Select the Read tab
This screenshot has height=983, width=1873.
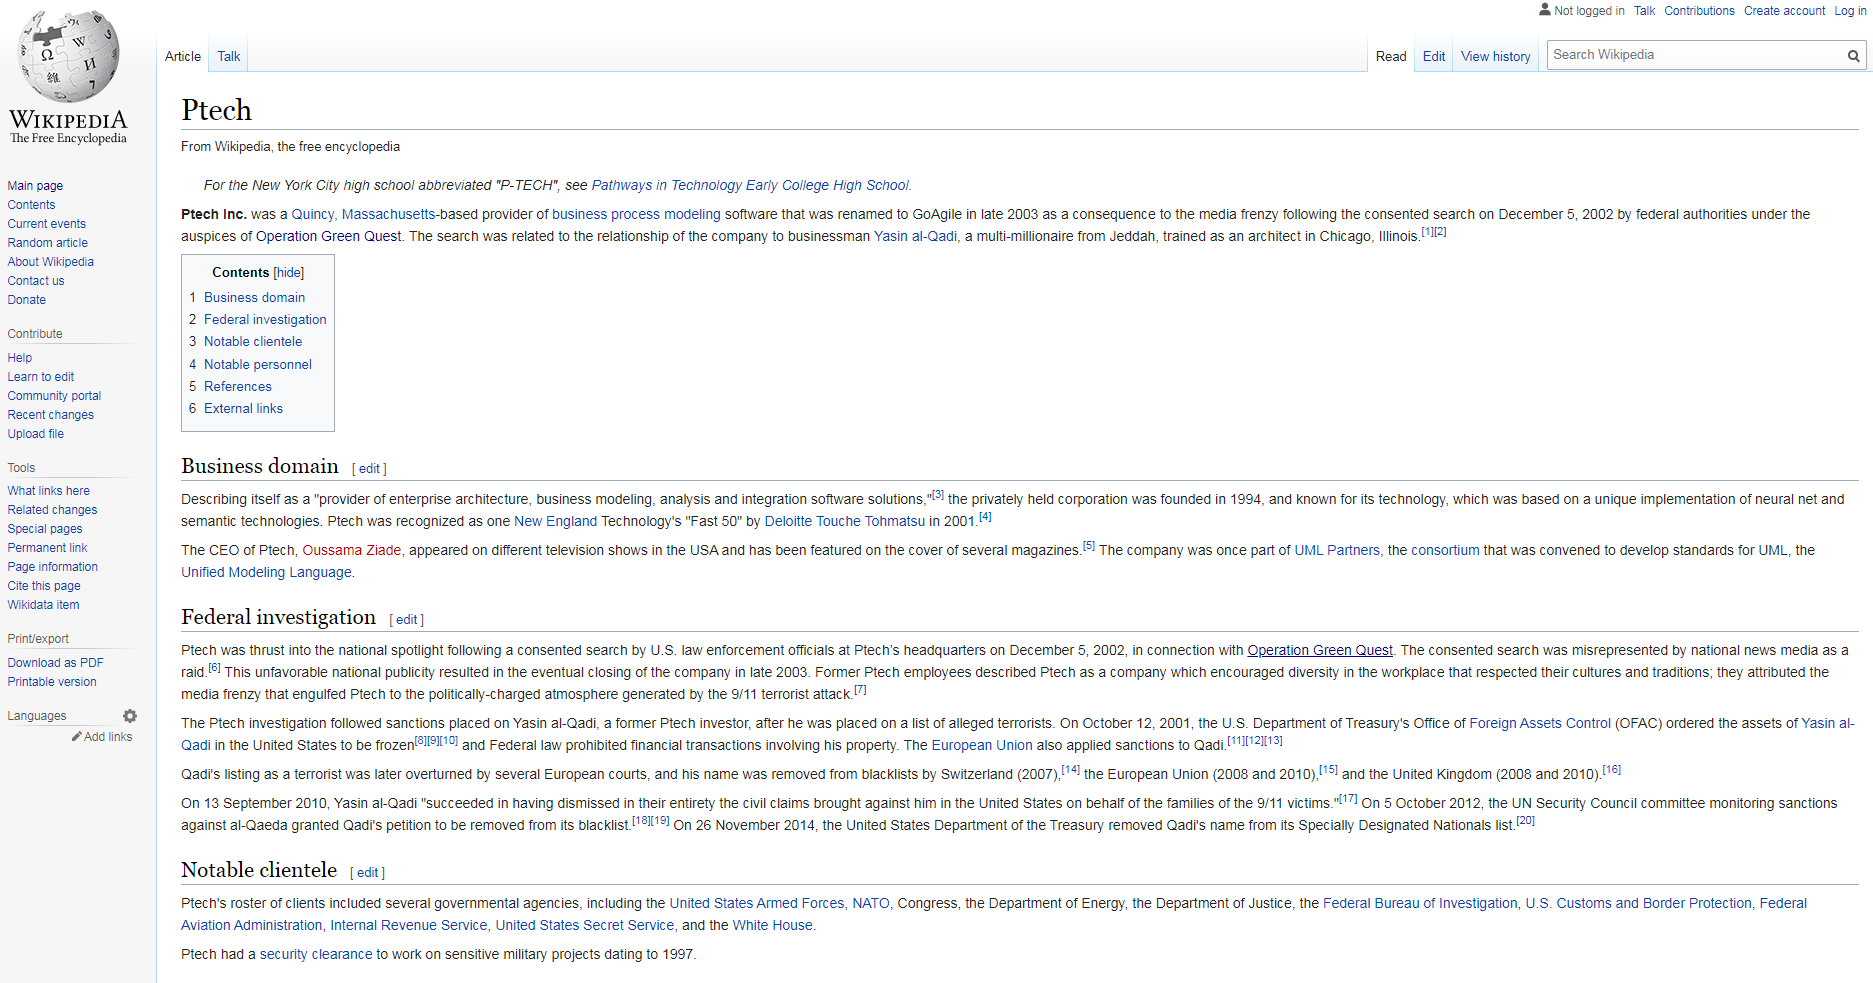(1391, 57)
